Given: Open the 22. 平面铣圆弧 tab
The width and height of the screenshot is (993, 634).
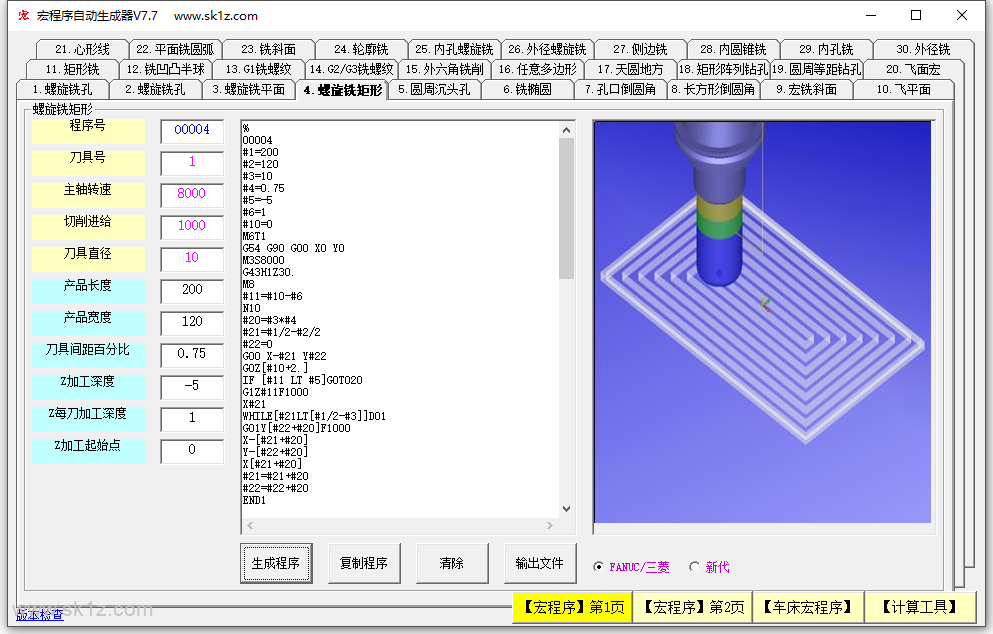Looking at the screenshot, I should [175, 49].
